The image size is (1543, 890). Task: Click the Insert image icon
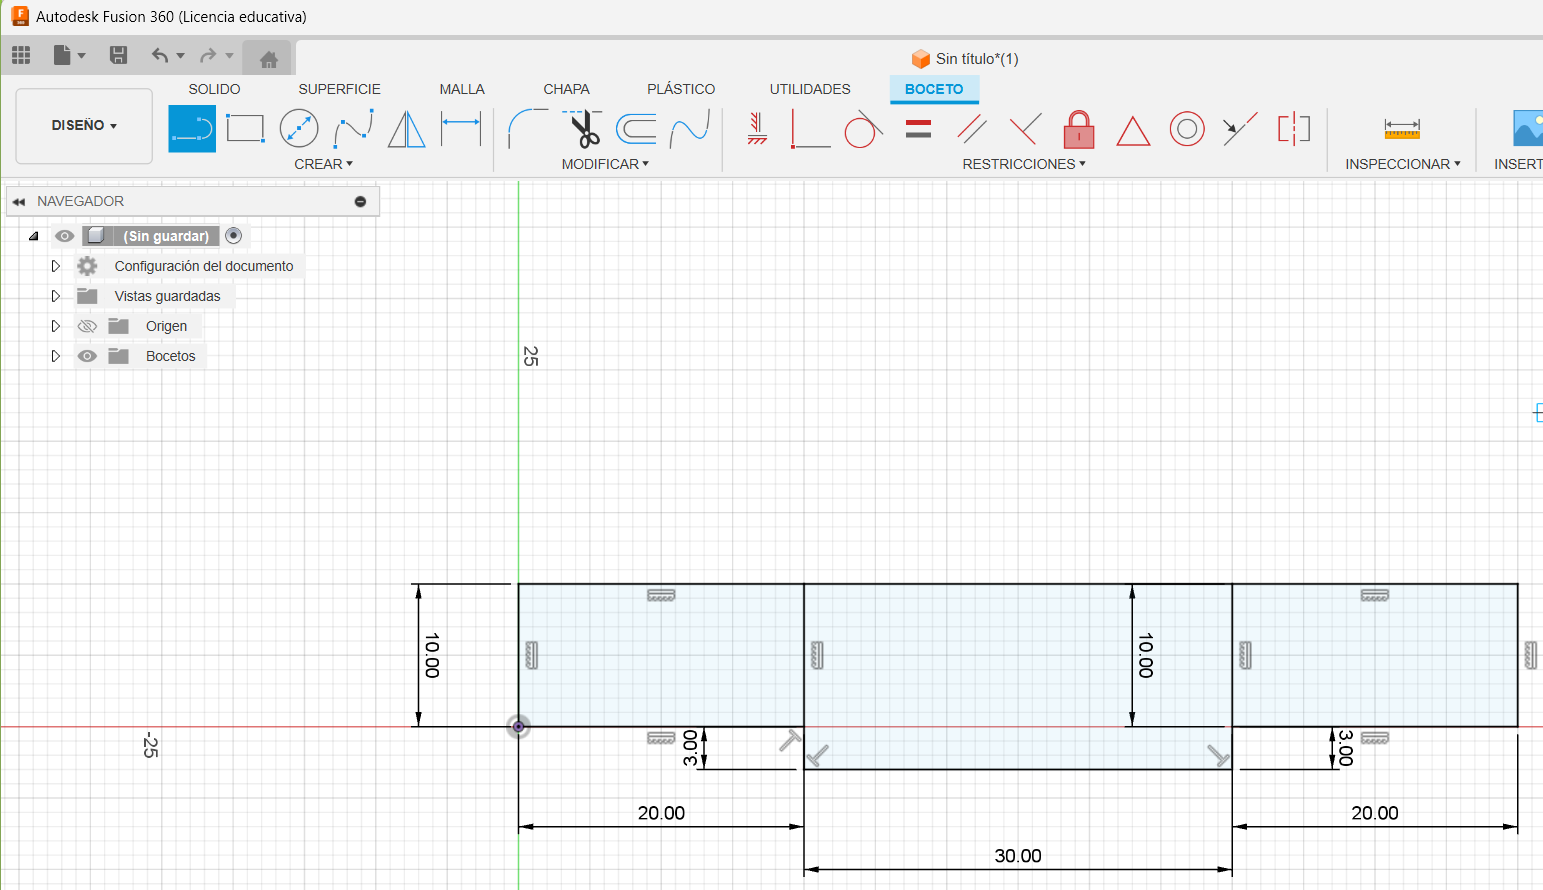[x=1527, y=129]
